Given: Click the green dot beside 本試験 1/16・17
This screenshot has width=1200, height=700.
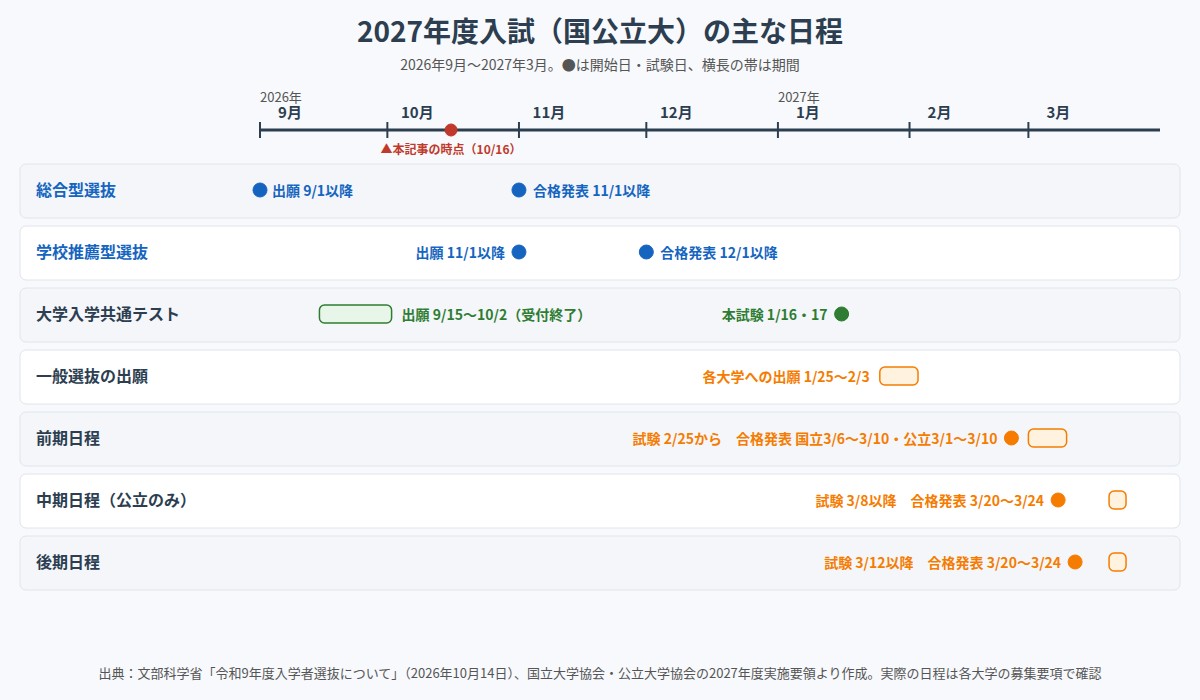Looking at the screenshot, I should click(x=842, y=314).
